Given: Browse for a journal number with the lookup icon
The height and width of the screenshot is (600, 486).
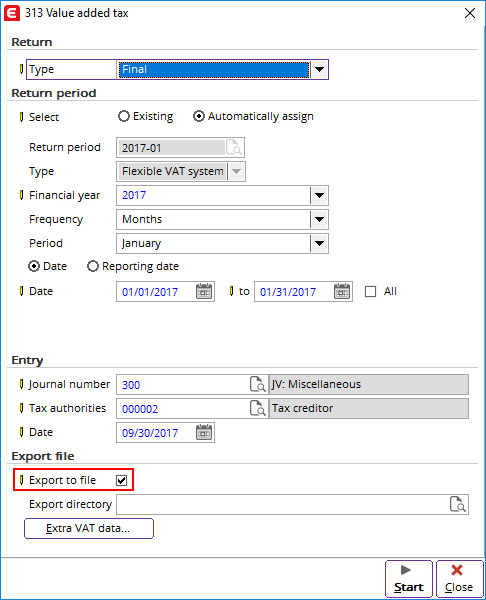Looking at the screenshot, I should coord(258,384).
